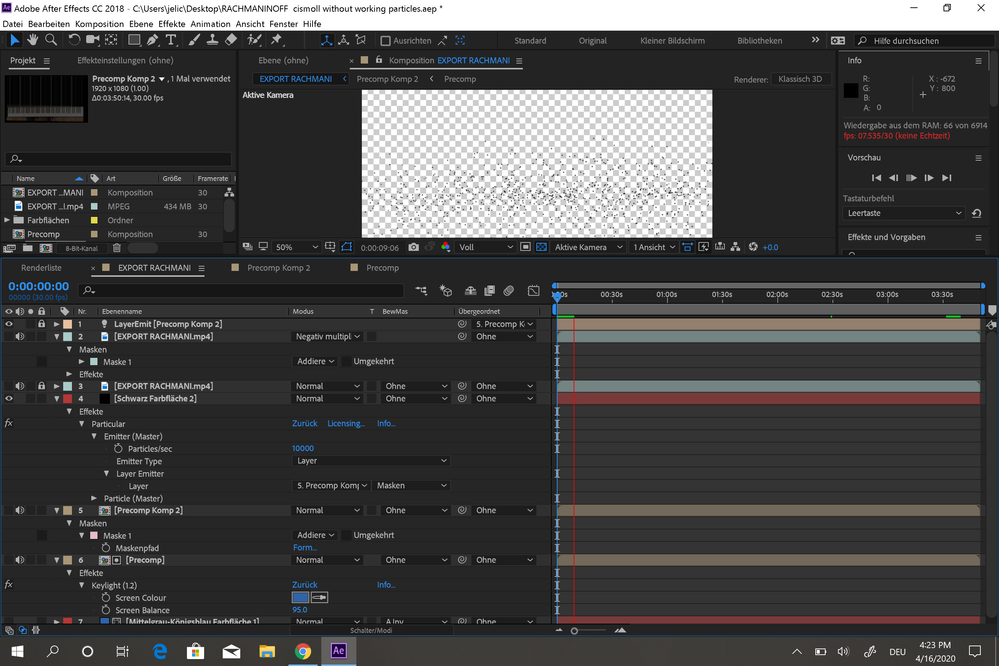Open the Komposition menu
This screenshot has height=666, width=999.
coord(99,23)
